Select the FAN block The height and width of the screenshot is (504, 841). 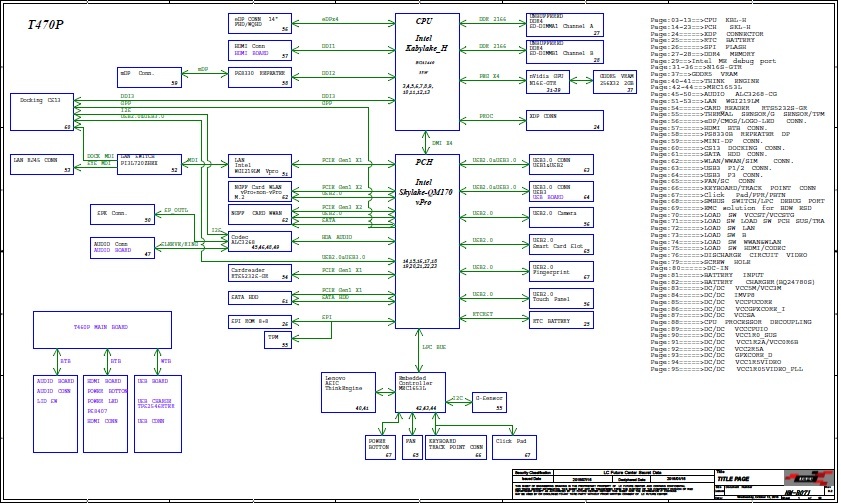412,448
